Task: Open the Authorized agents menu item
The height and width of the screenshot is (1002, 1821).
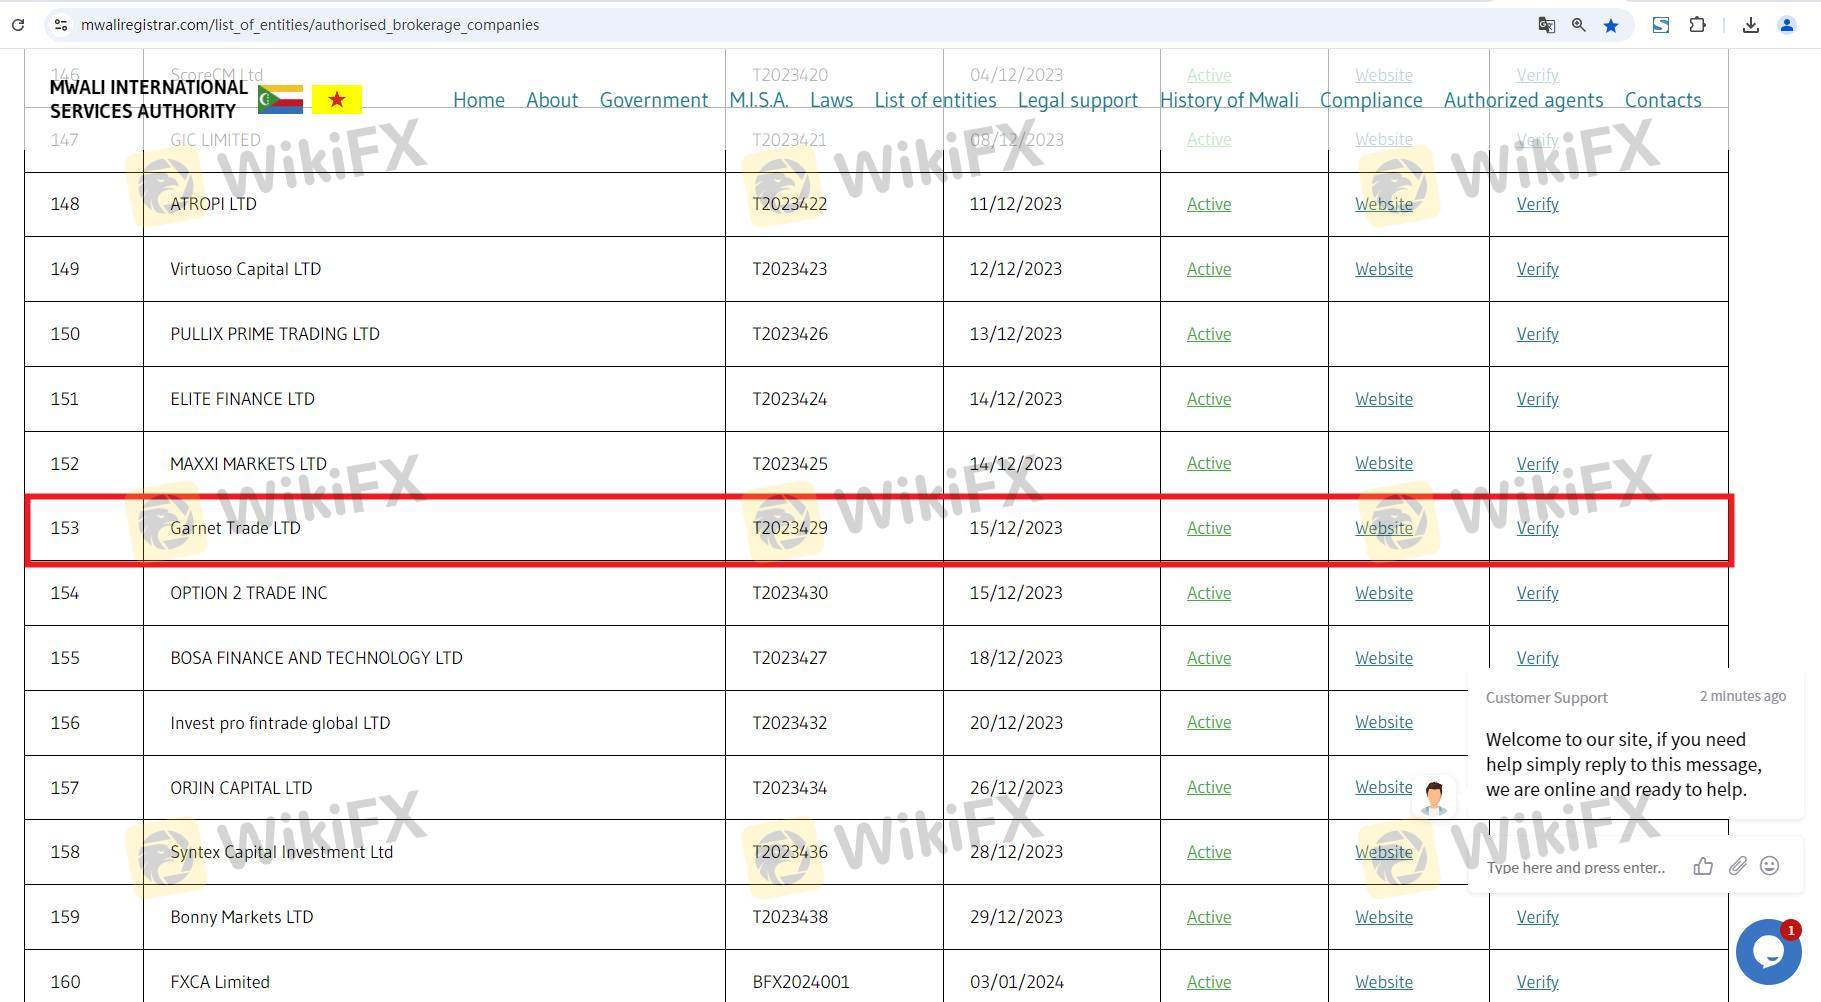Action: point(1523,100)
